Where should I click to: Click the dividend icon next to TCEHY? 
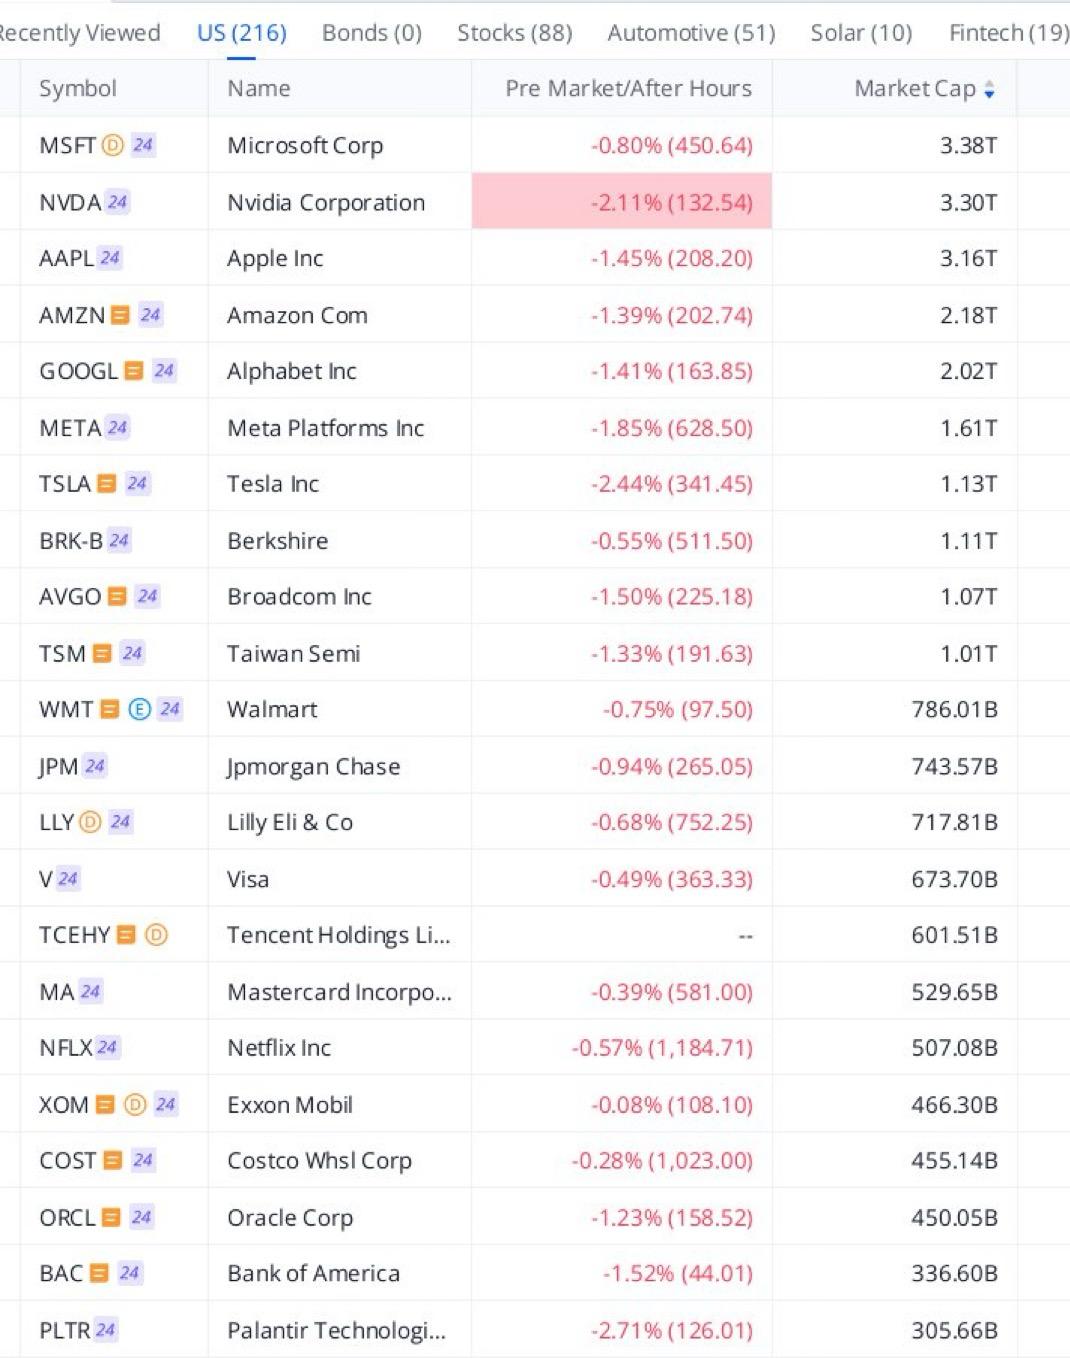156,935
